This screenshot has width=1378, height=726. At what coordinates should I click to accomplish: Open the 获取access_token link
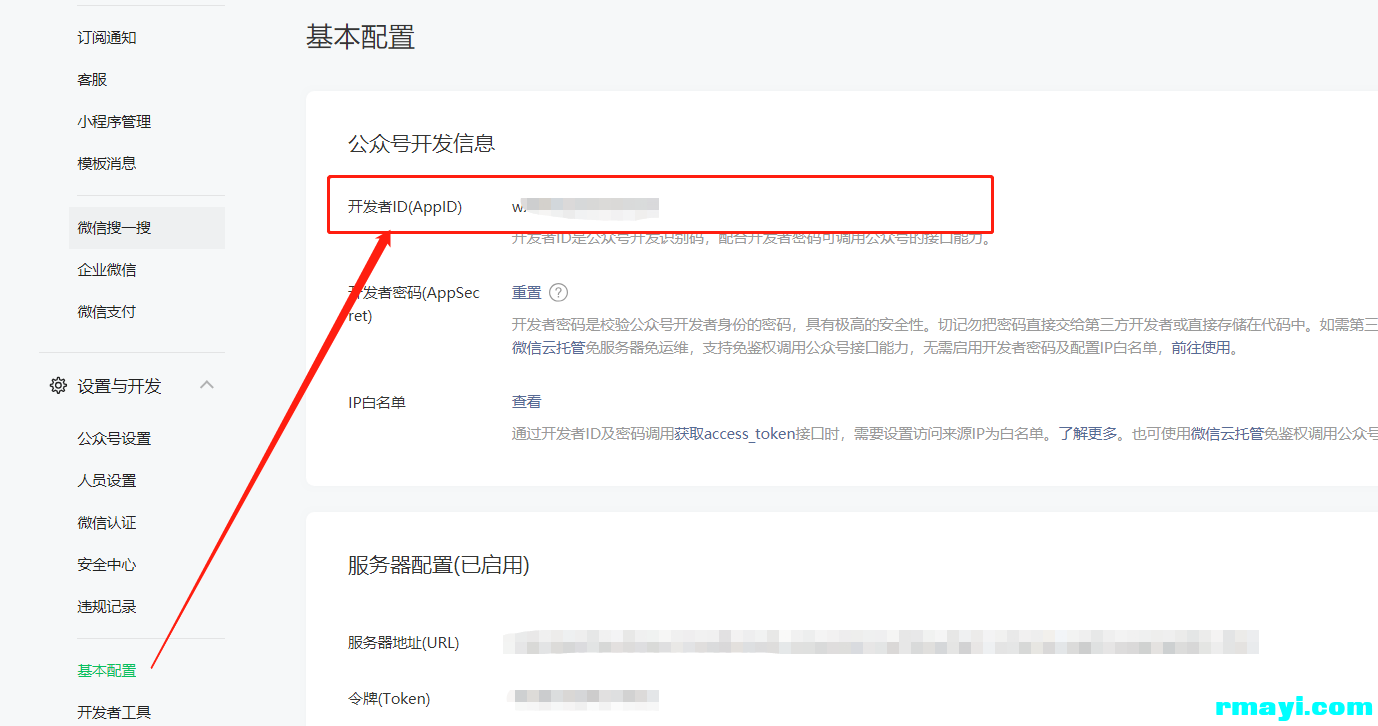pos(734,434)
